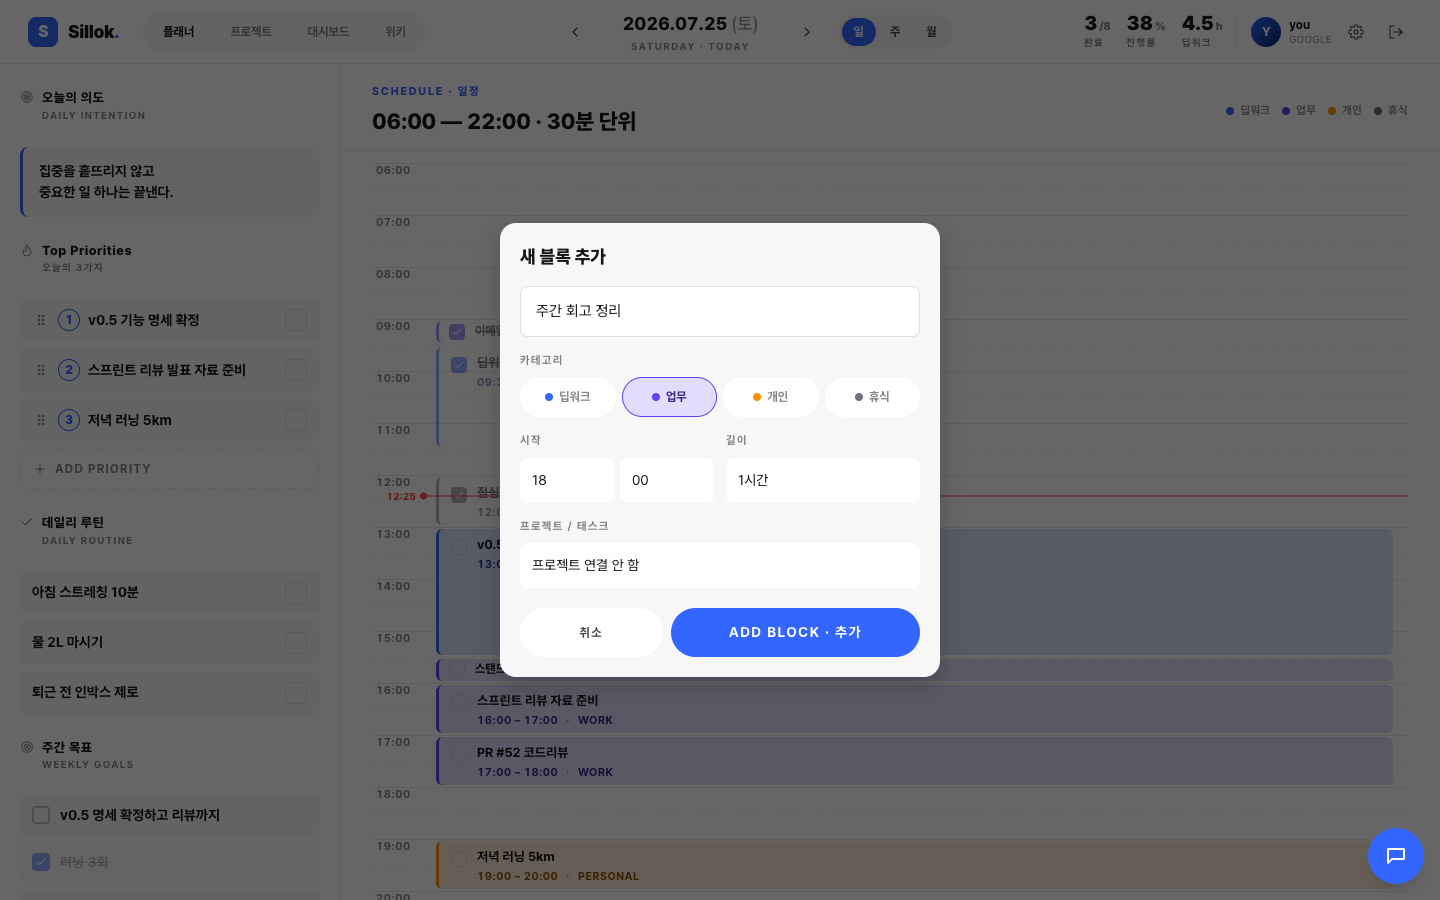This screenshot has height=900, width=1440.
Task: Grab drag handle of 스프린트 리뷰 발표 자료 준비
Action: coord(41,370)
